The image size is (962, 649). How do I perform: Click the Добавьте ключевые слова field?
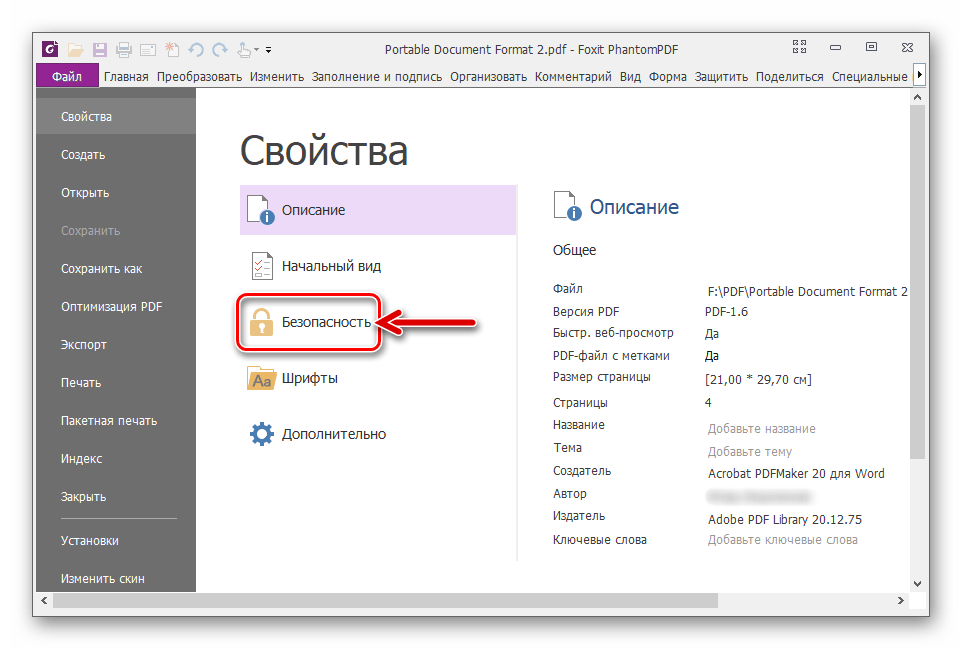[782, 539]
